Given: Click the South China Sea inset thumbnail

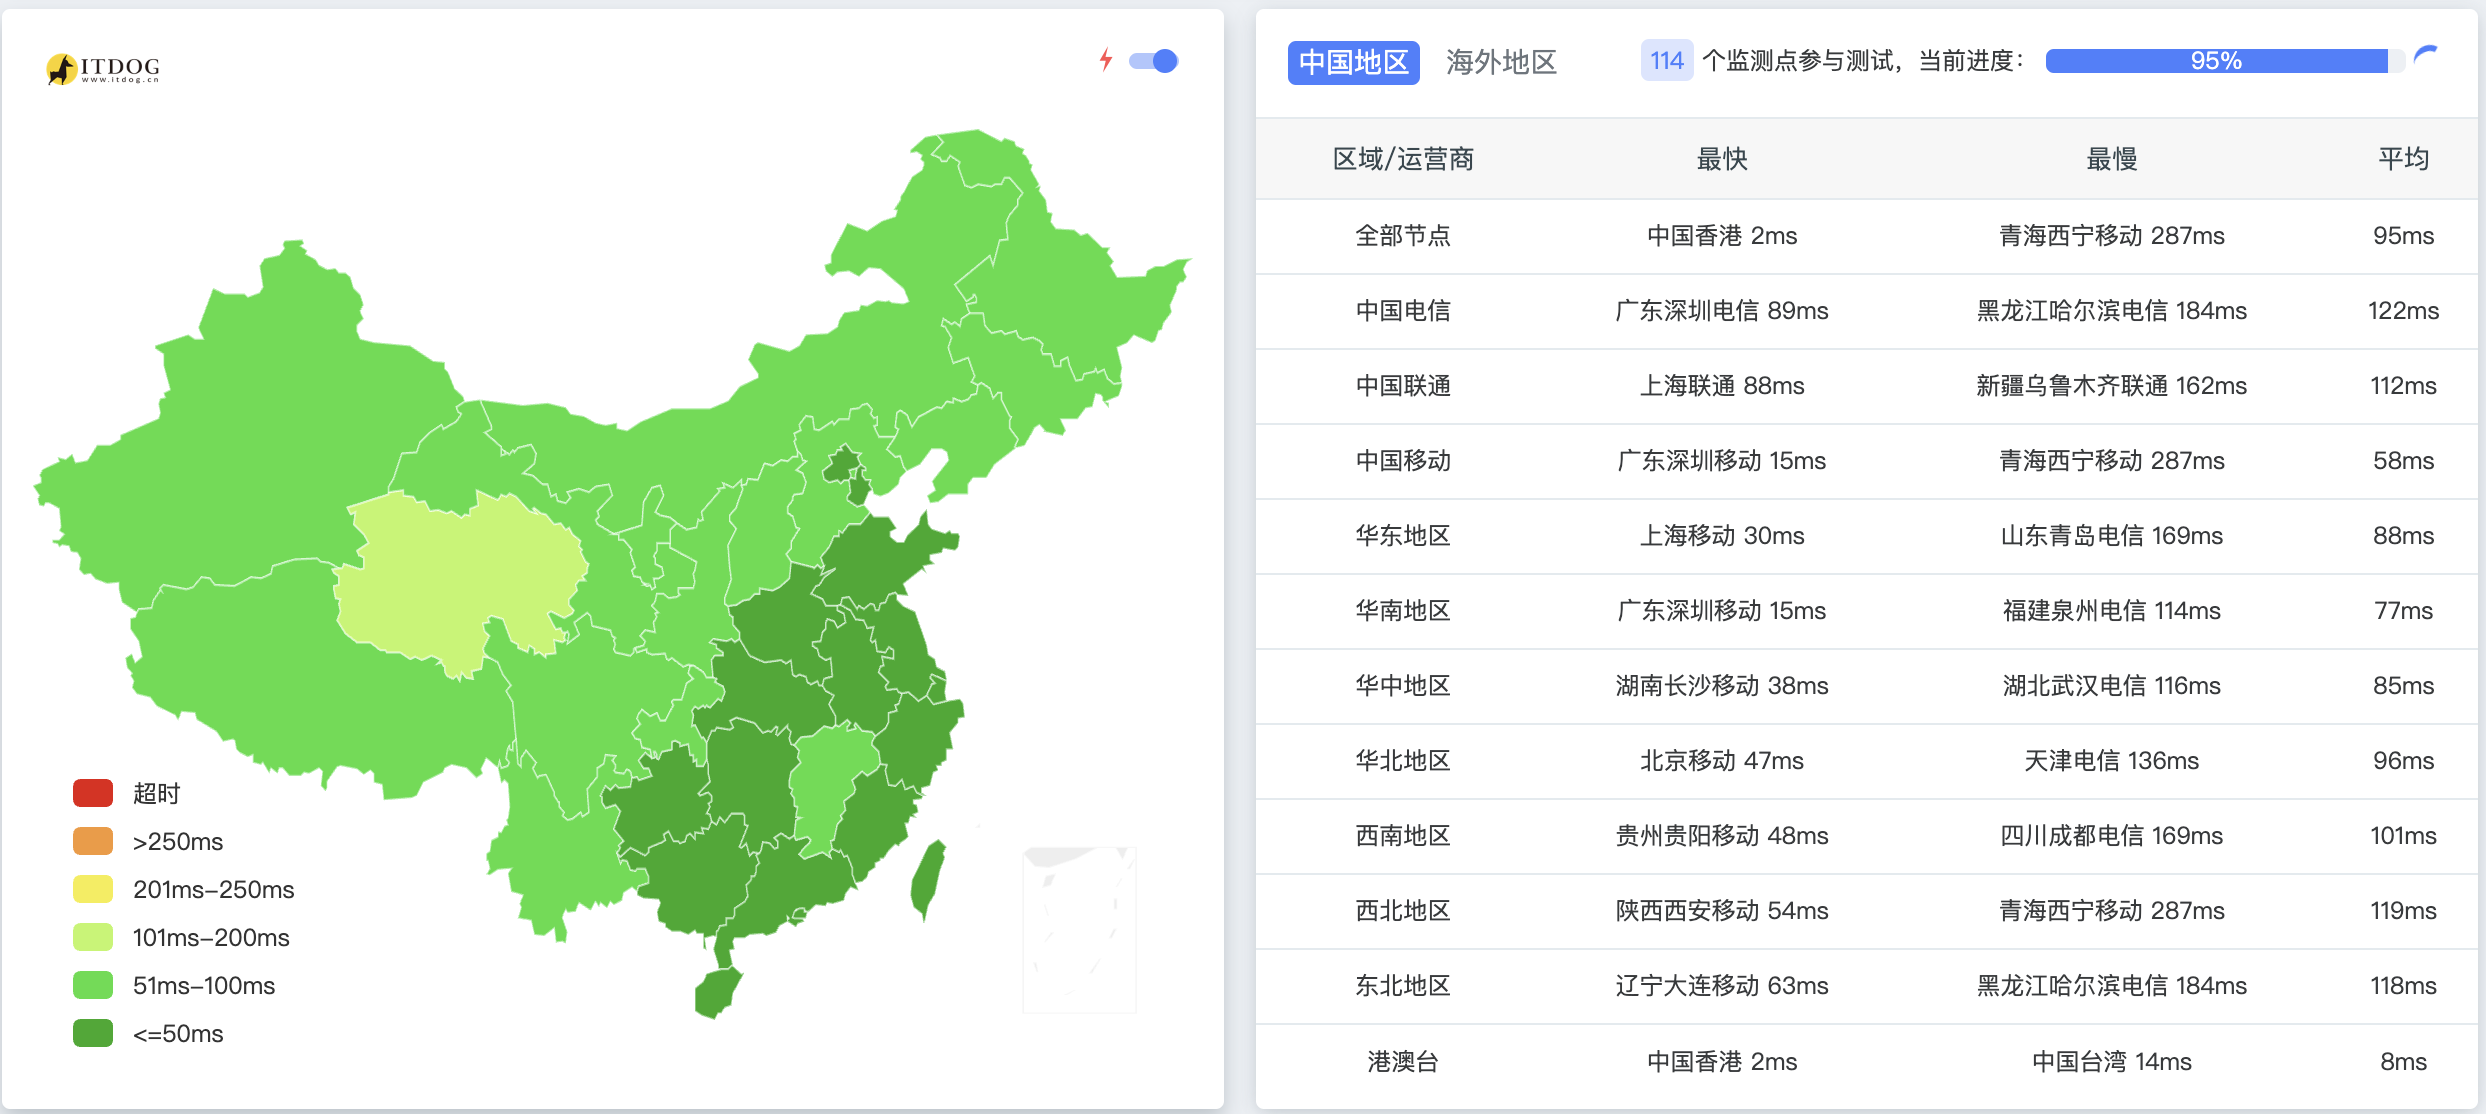Looking at the screenshot, I should (x=1079, y=930).
